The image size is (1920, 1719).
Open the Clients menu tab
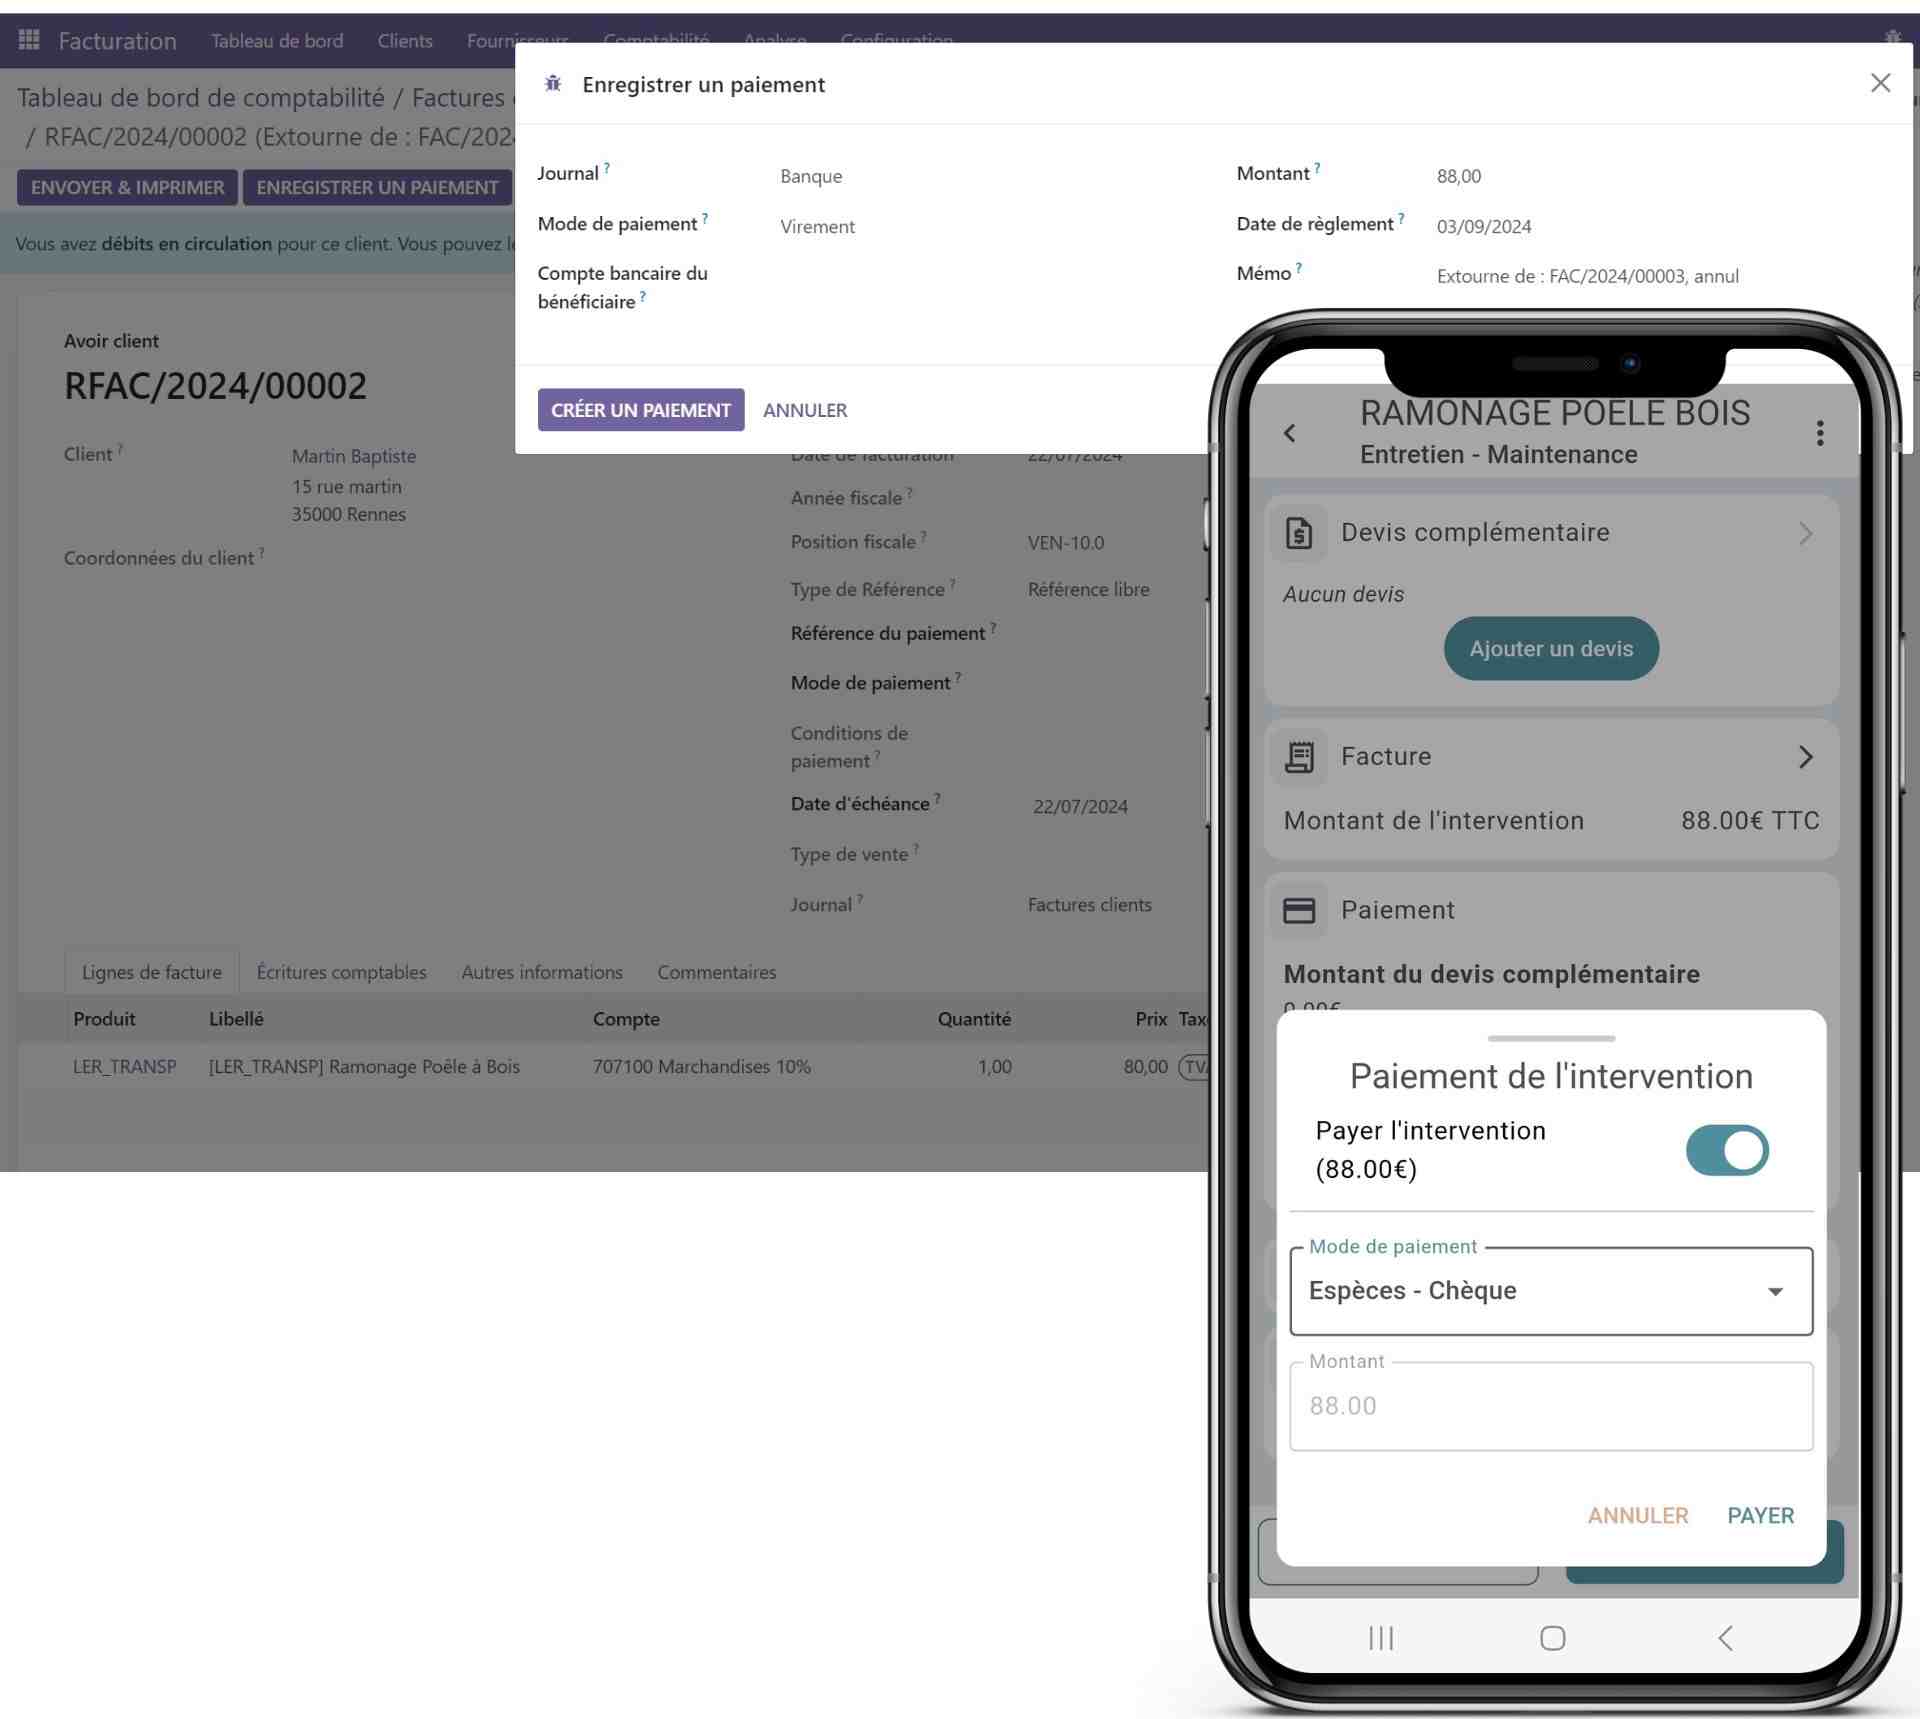coord(403,38)
